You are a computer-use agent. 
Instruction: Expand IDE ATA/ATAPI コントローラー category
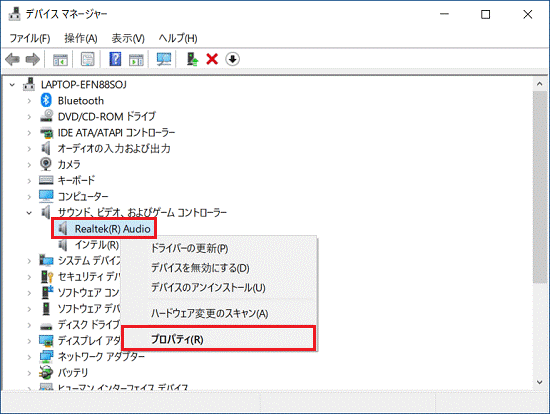coord(29,133)
